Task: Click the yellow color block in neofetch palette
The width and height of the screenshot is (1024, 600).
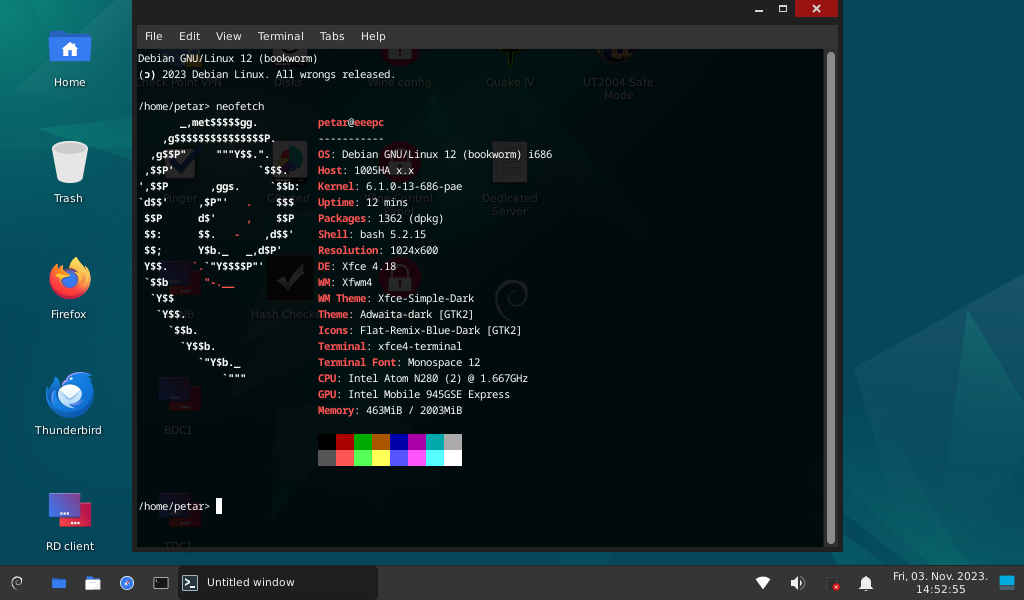Action: click(381, 458)
